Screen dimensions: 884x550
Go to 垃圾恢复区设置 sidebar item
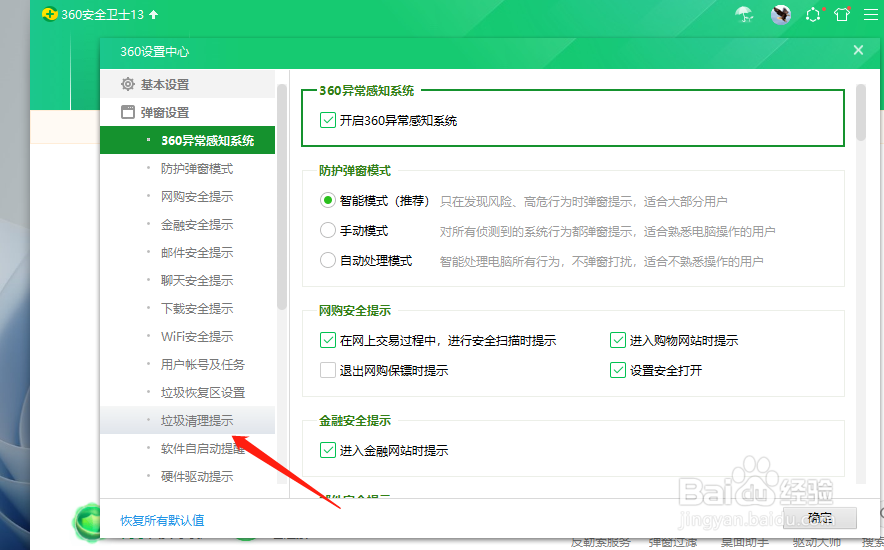187,392
